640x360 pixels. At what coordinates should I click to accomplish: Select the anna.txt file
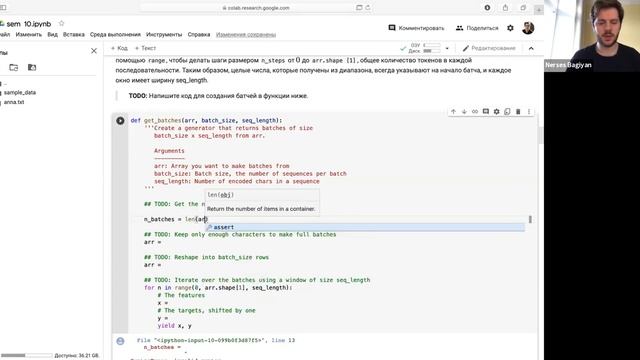point(14,102)
